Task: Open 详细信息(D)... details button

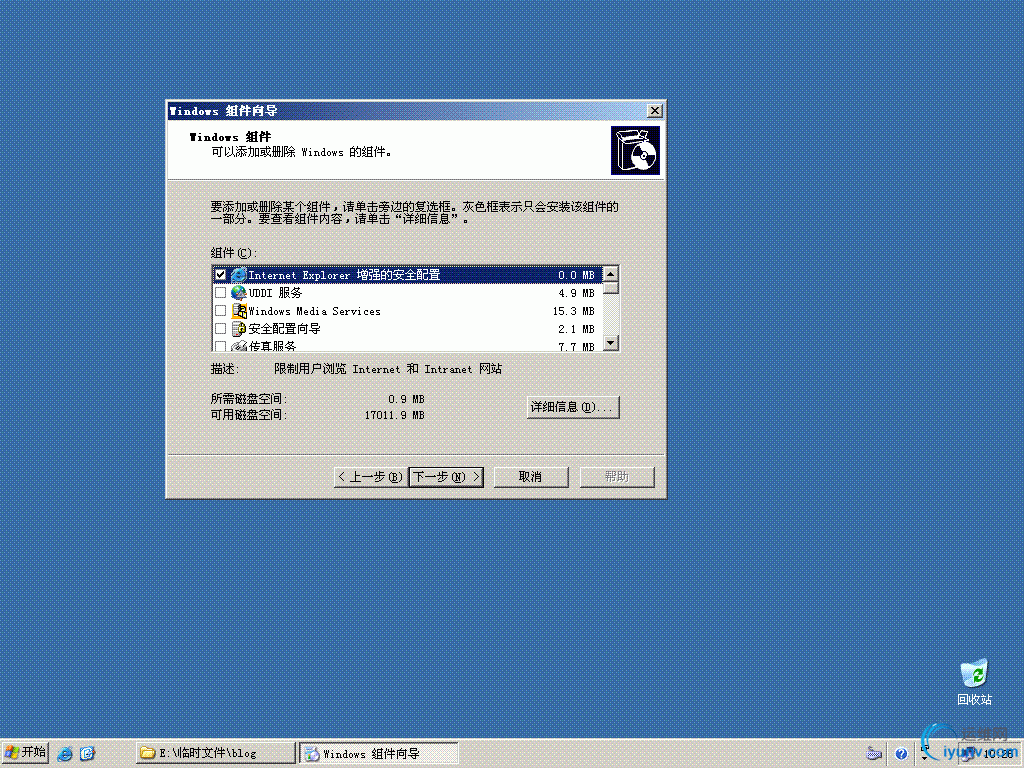Action: [x=573, y=407]
